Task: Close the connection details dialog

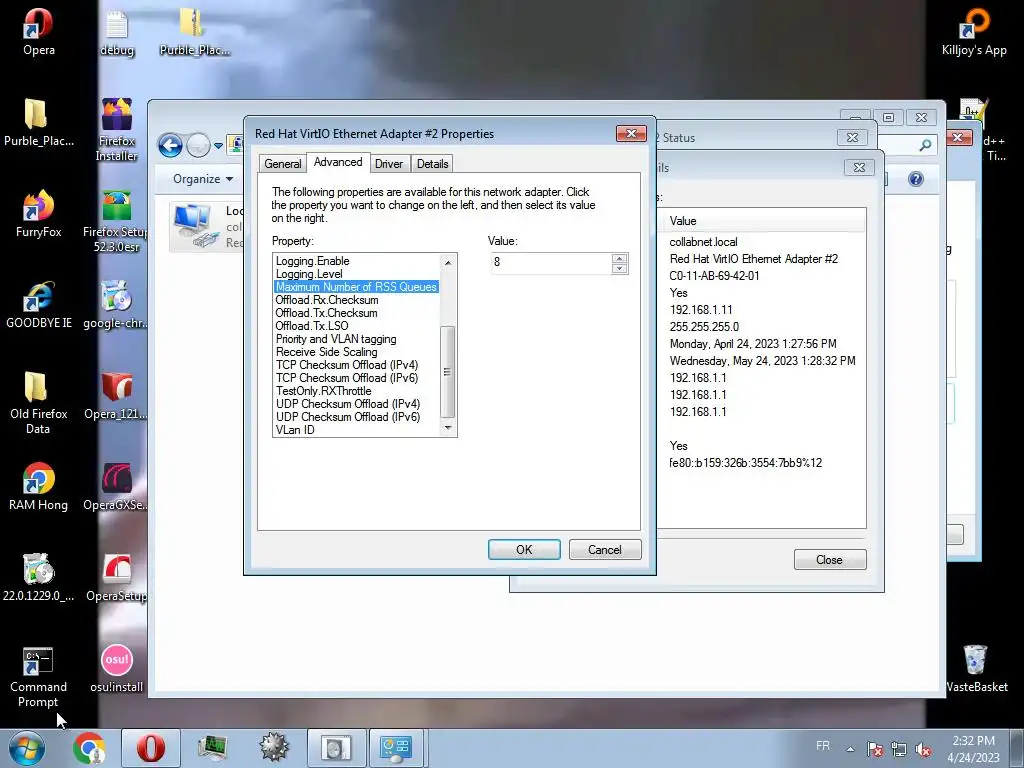Action: [829, 560]
